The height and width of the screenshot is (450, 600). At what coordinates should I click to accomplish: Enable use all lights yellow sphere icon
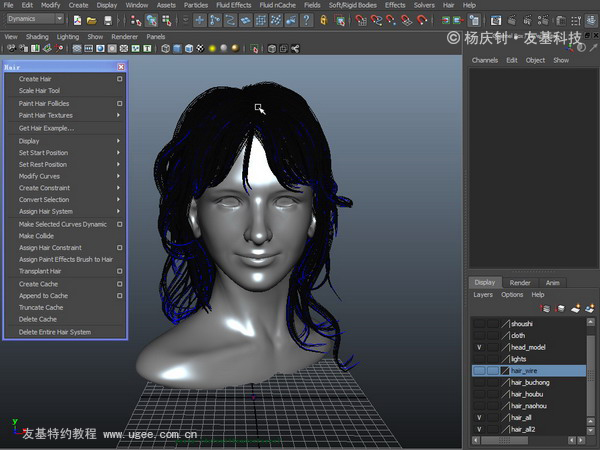click(x=212, y=49)
